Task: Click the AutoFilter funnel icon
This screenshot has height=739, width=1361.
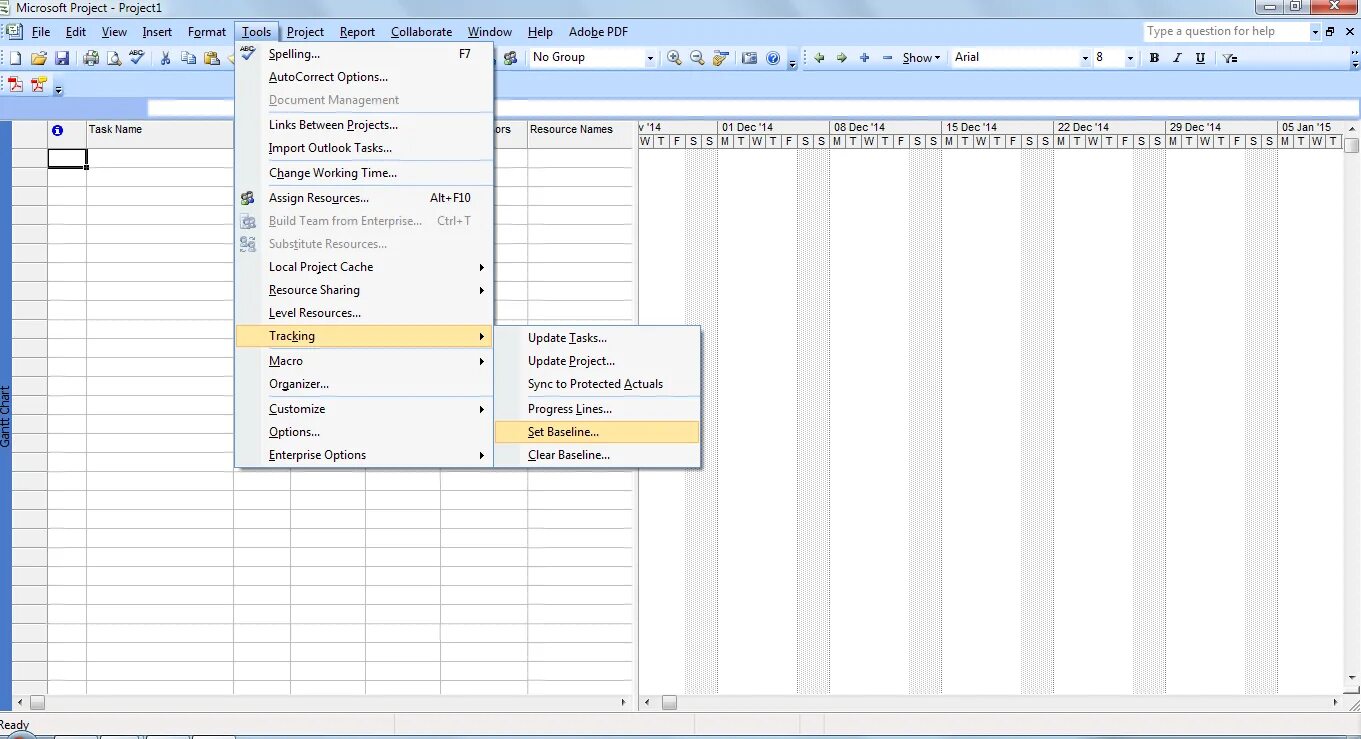Action: click(1231, 58)
